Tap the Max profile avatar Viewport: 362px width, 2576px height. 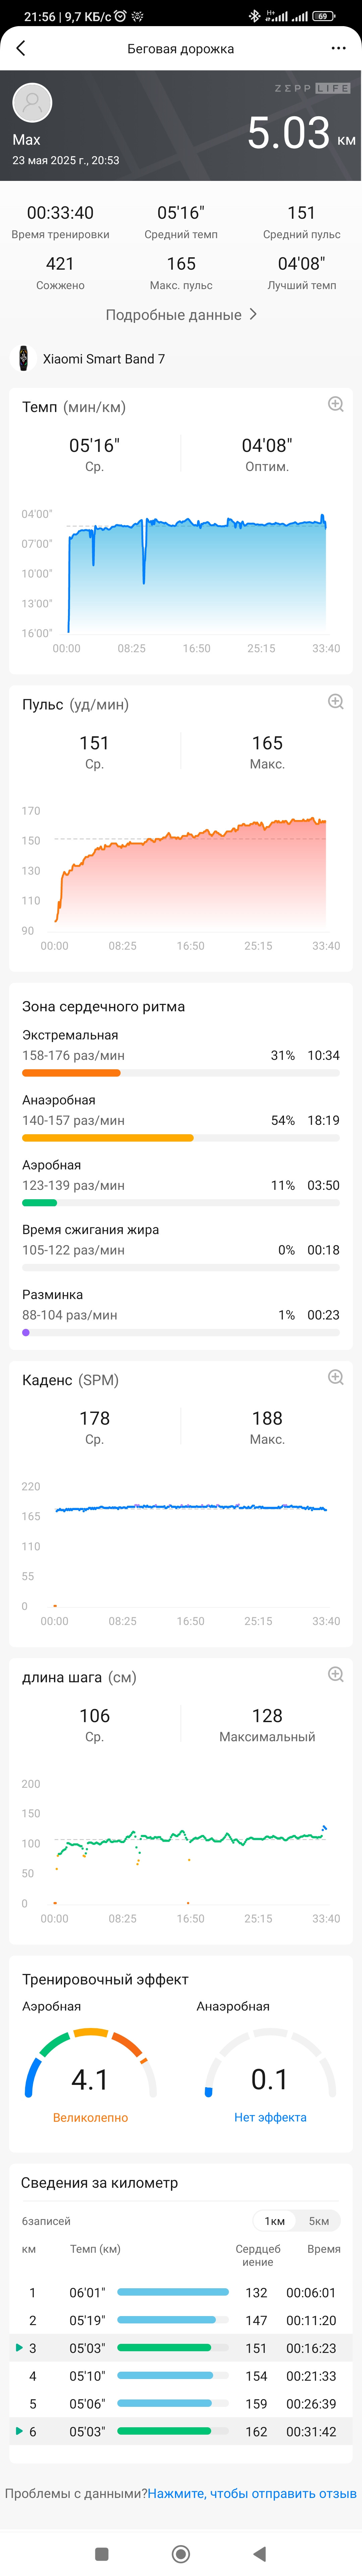32,102
